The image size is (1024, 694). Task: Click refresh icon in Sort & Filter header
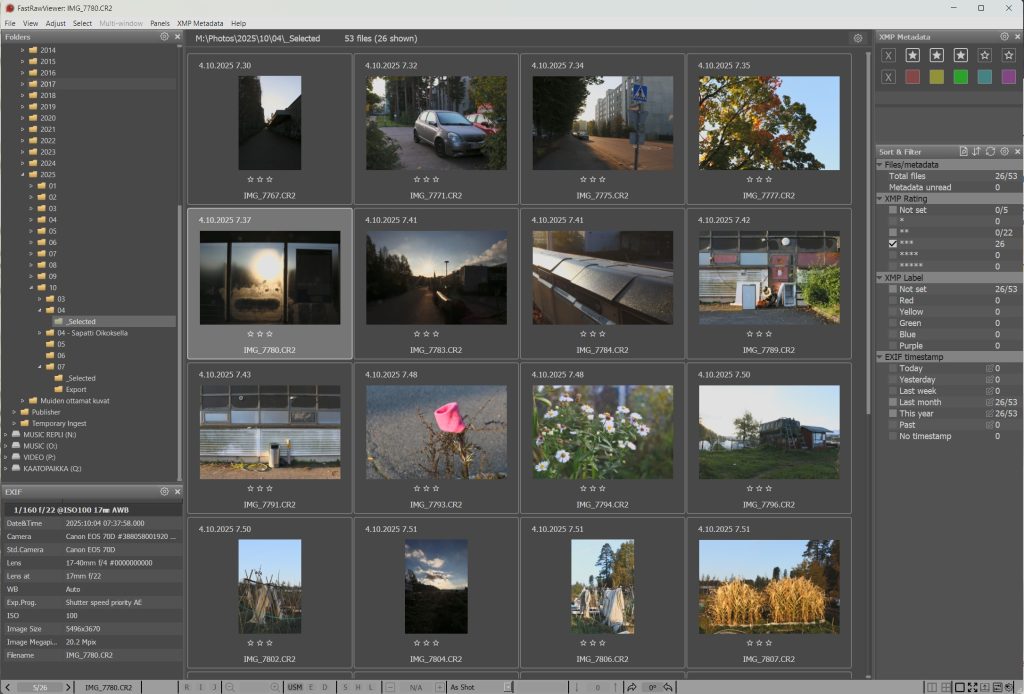990,151
